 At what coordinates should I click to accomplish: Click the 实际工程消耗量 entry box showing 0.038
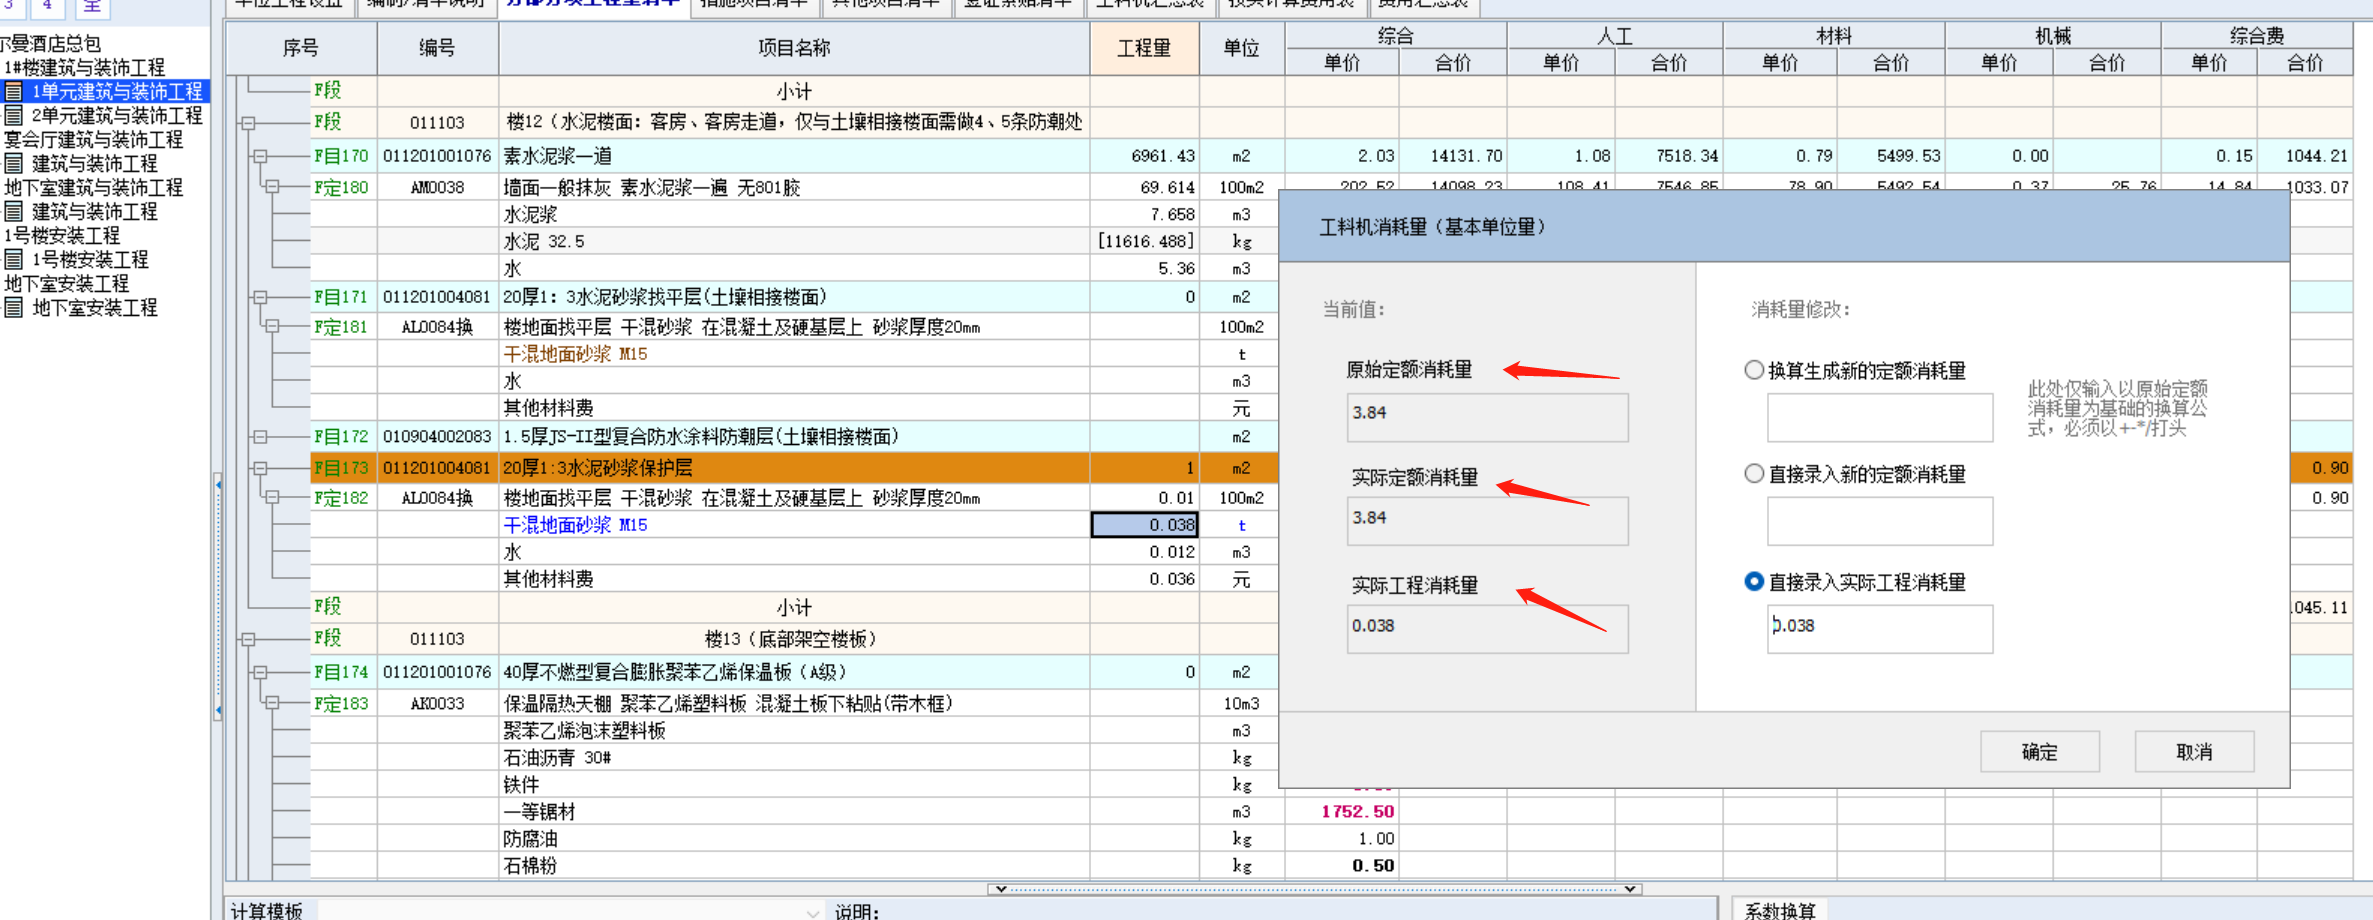1880,629
